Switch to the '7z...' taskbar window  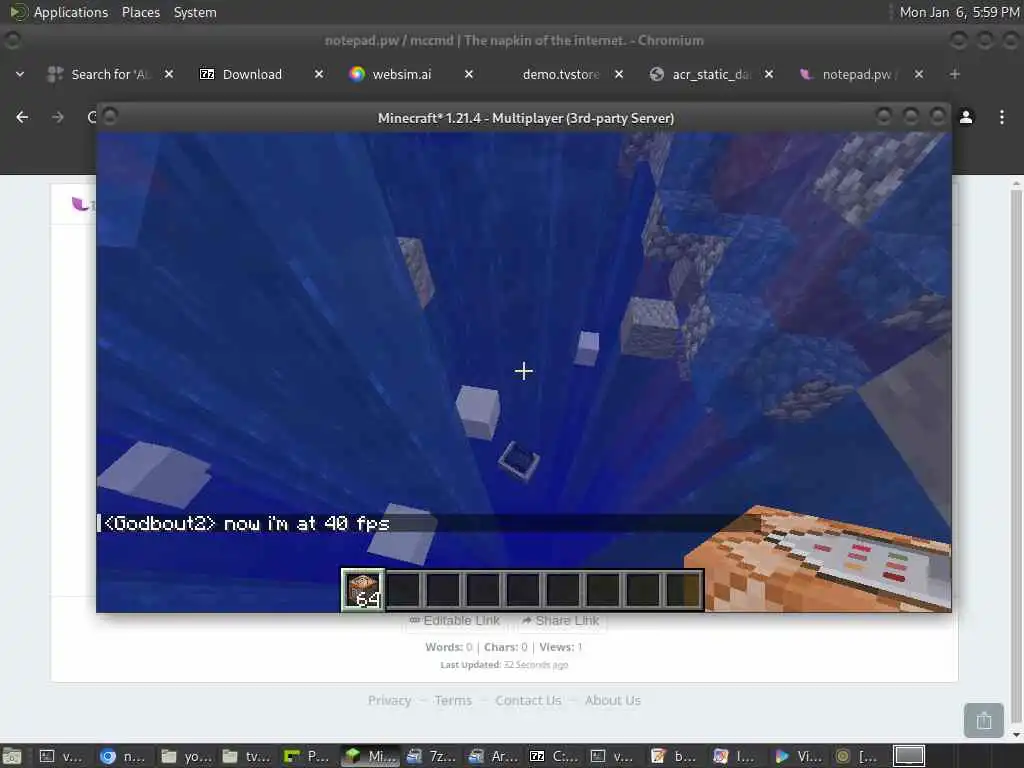tap(431, 756)
